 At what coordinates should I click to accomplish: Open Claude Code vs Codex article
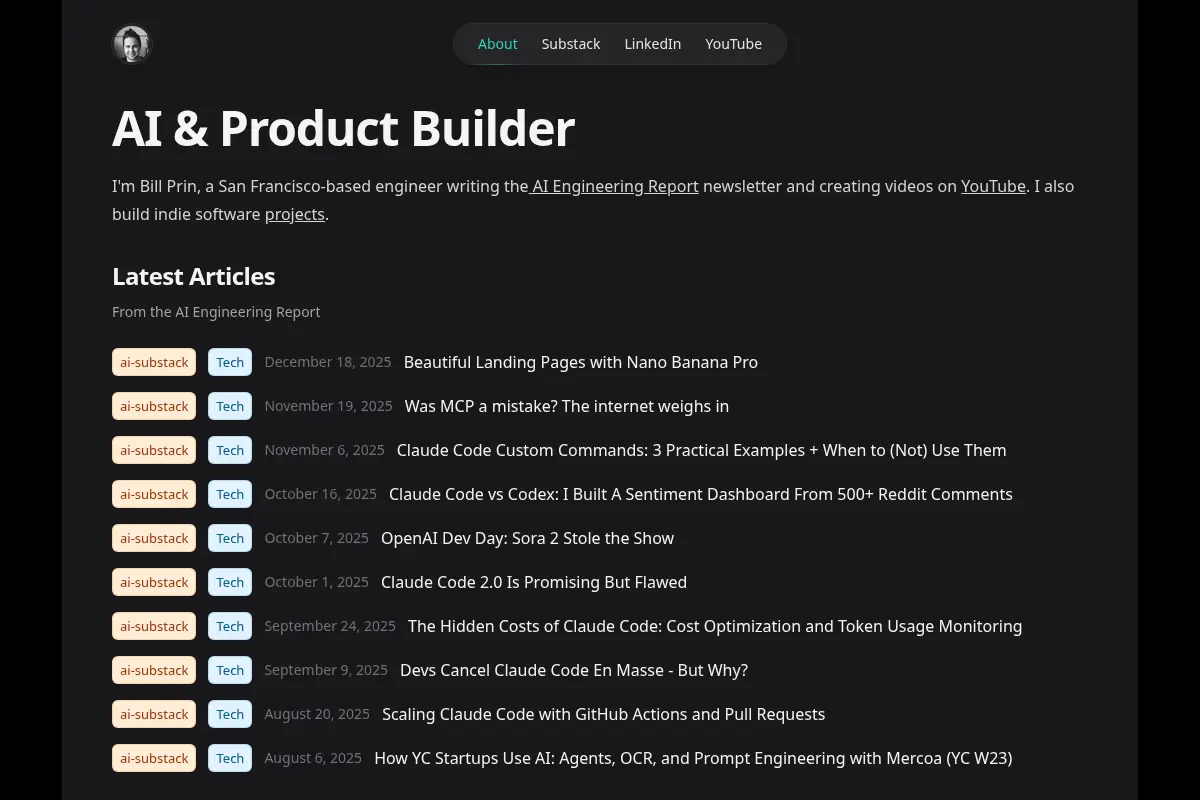point(701,494)
